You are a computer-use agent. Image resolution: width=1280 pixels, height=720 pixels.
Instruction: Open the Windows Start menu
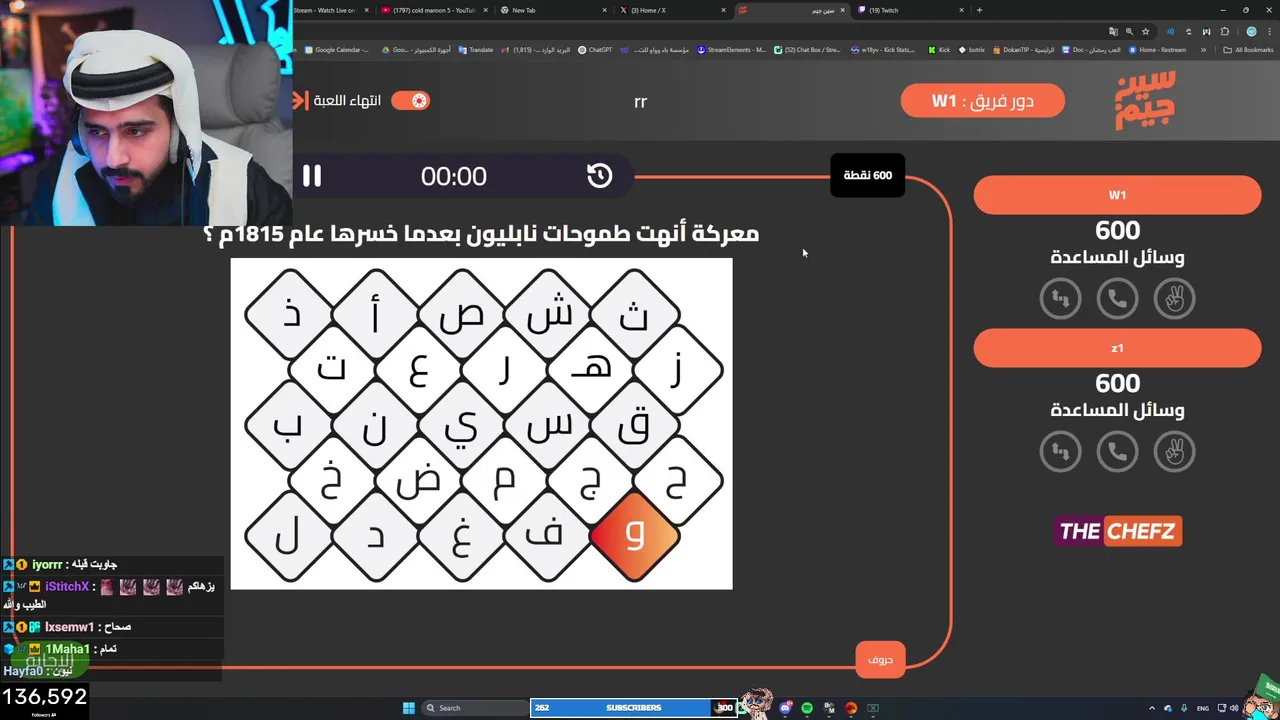tap(409, 708)
